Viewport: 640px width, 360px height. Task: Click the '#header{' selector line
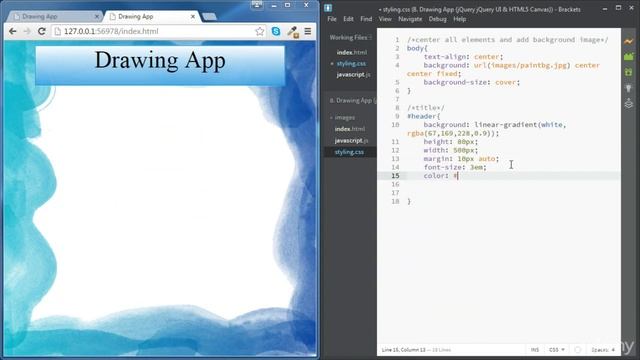tap(423, 116)
